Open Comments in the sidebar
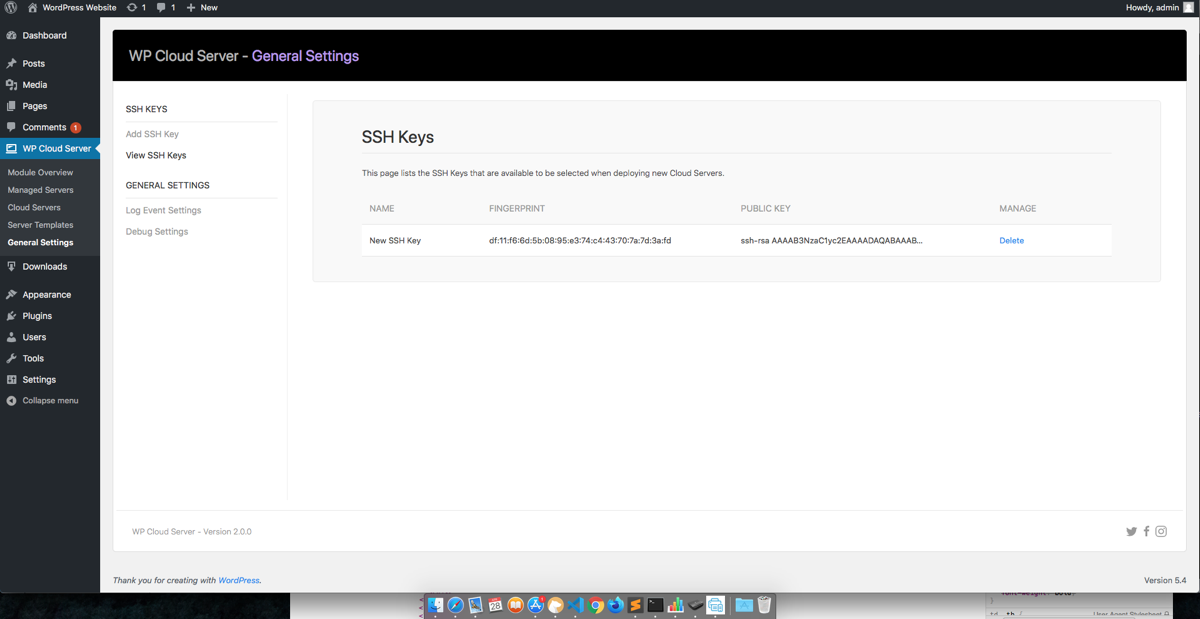This screenshot has width=1200, height=619. coord(44,127)
